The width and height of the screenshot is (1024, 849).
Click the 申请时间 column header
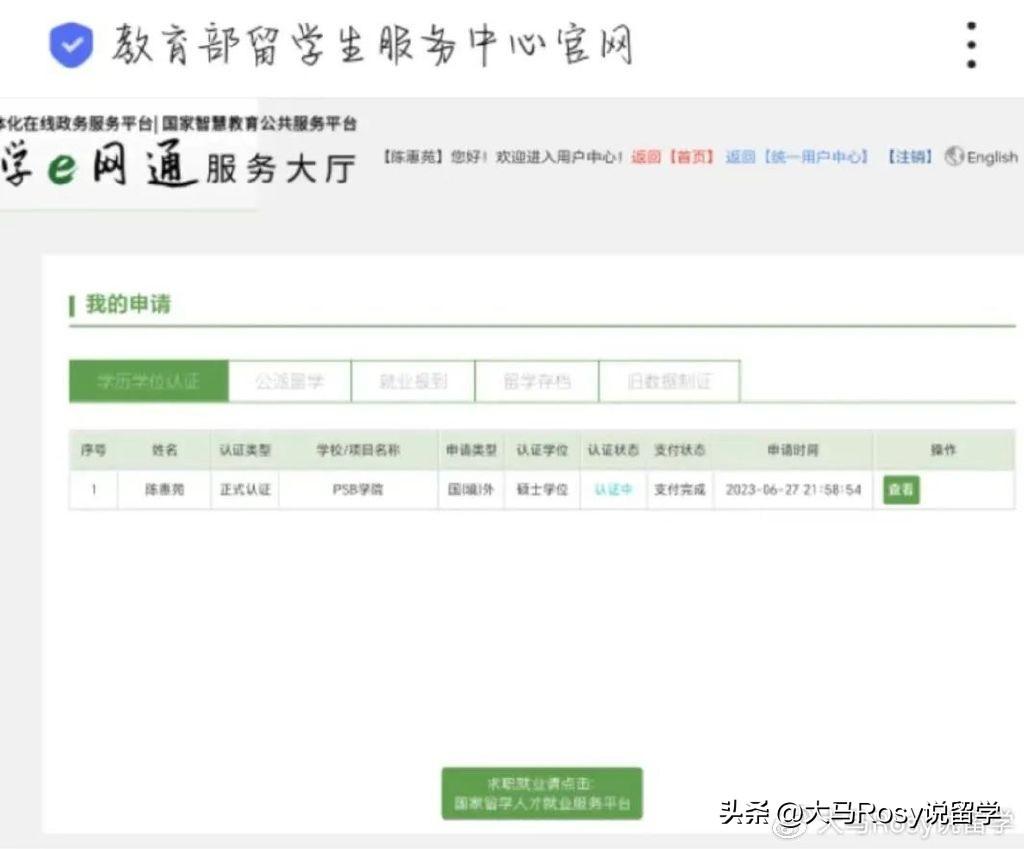tap(792, 450)
